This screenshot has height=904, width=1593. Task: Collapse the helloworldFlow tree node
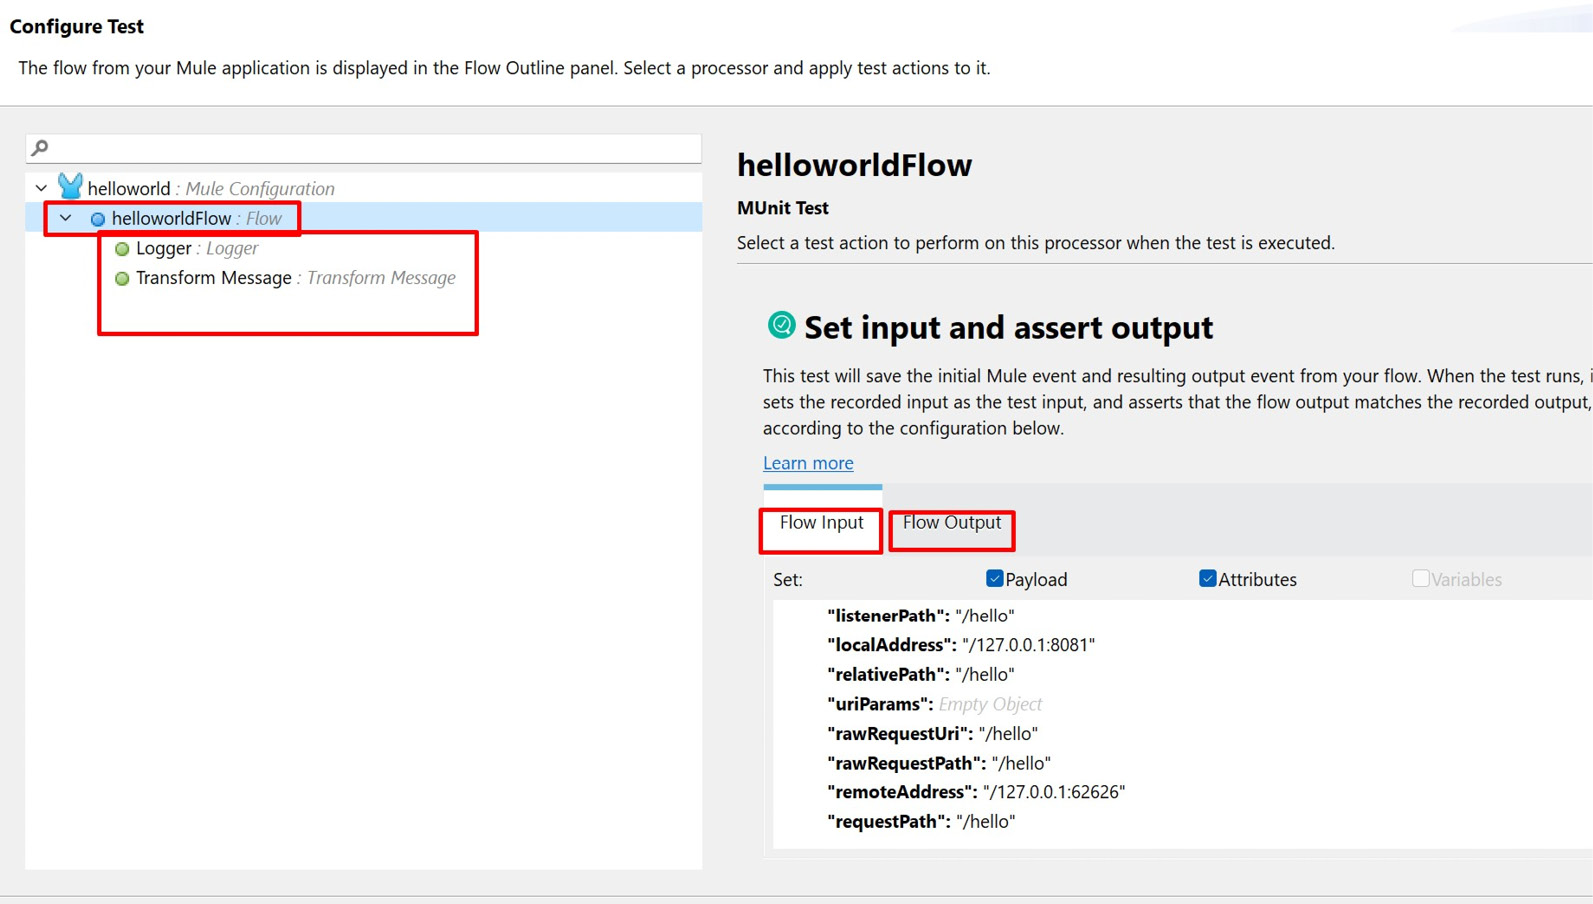click(65, 218)
